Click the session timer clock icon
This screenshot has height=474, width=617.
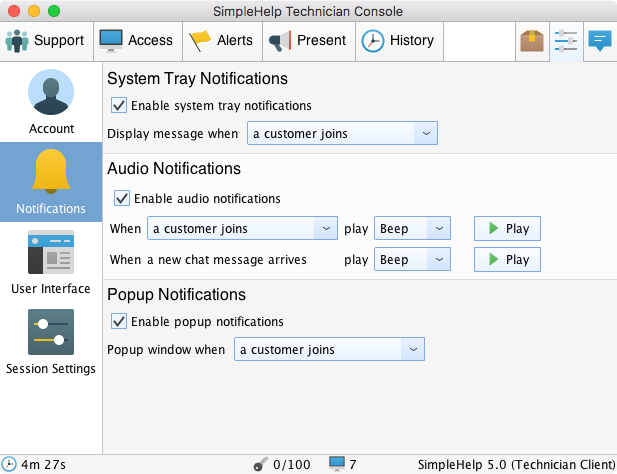coord(9,464)
